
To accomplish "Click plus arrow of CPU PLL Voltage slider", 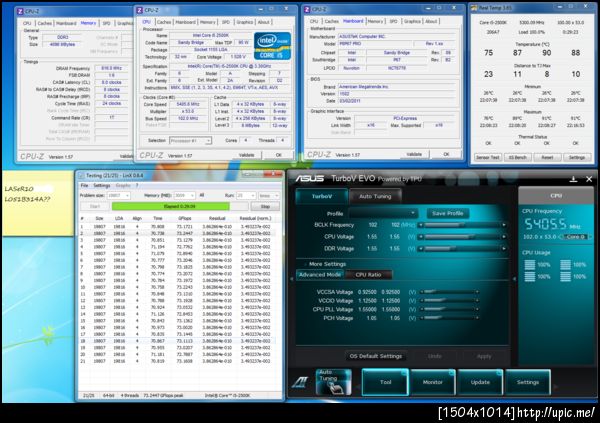I will [x=477, y=309].
